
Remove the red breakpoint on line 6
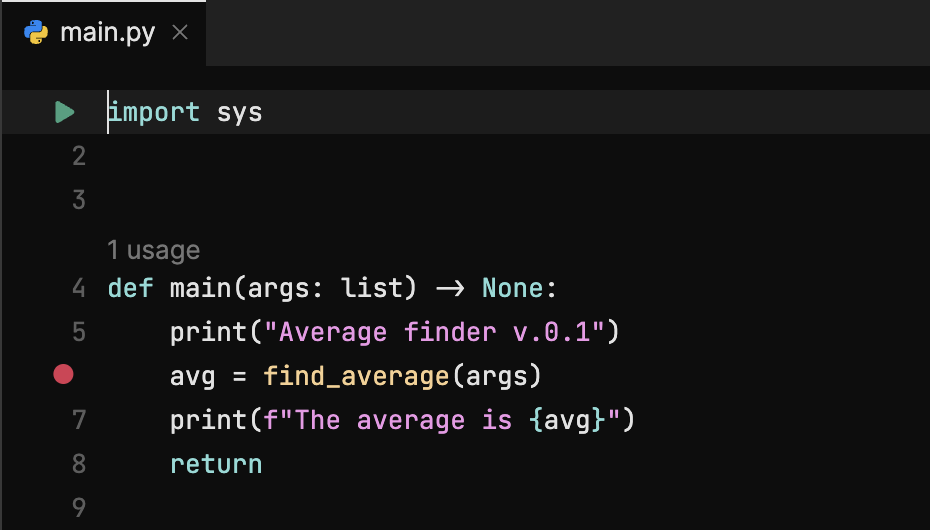coord(64,375)
